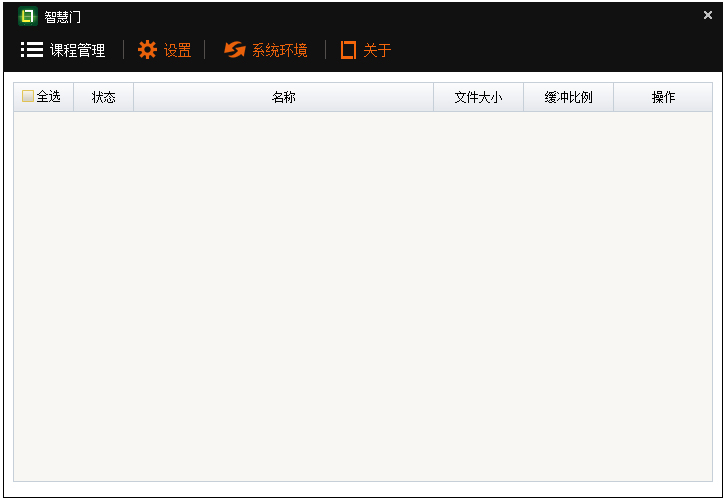Open the 课程管理 tab label
Image resolution: width=726 pixels, height=500 pixels.
(x=78, y=50)
